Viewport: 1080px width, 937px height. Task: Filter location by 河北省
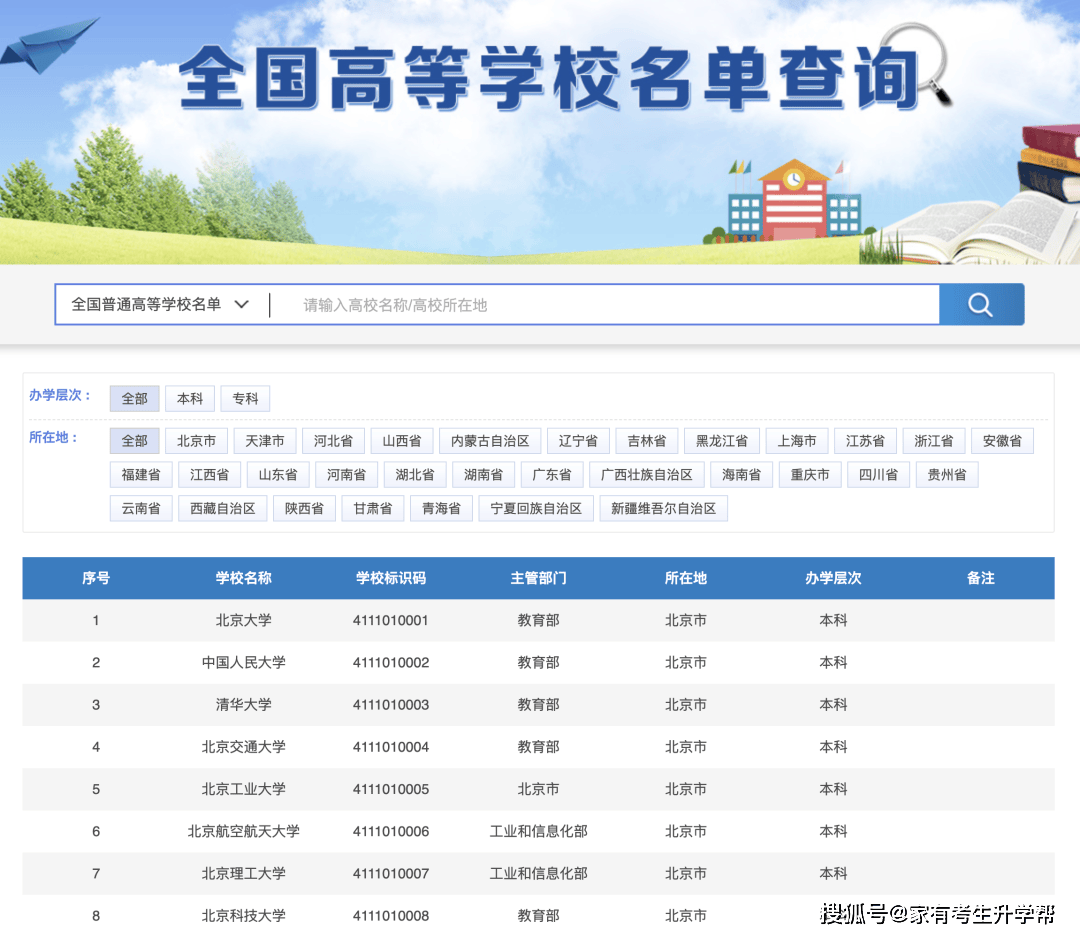click(333, 441)
